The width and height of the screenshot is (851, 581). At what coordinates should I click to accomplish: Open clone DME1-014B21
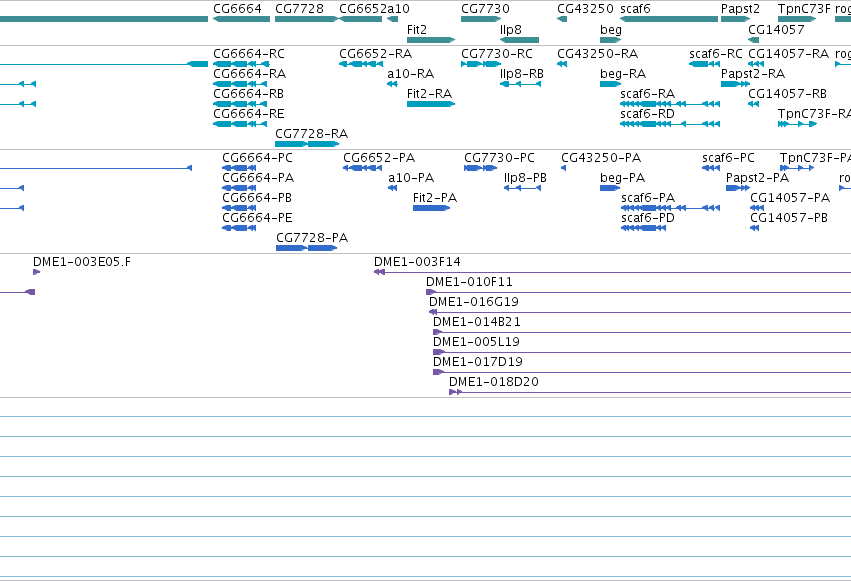(477, 322)
